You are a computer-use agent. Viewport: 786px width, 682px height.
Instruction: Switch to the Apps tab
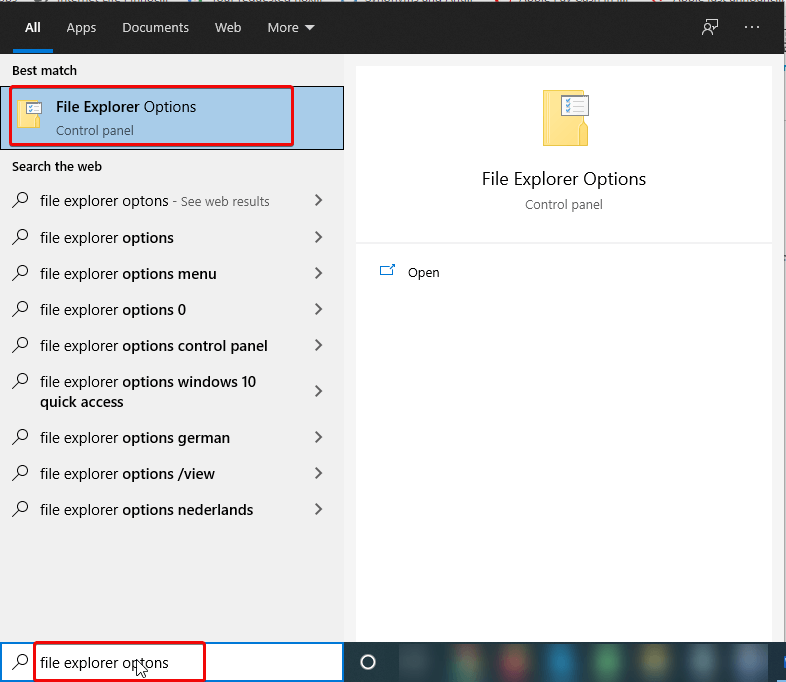[x=81, y=28]
